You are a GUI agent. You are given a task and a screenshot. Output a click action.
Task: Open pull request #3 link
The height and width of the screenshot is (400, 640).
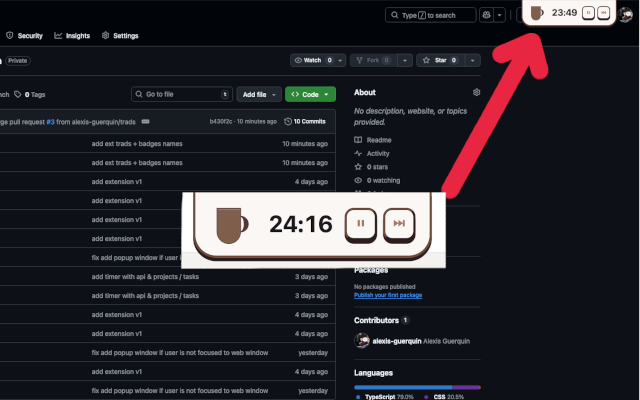point(50,122)
